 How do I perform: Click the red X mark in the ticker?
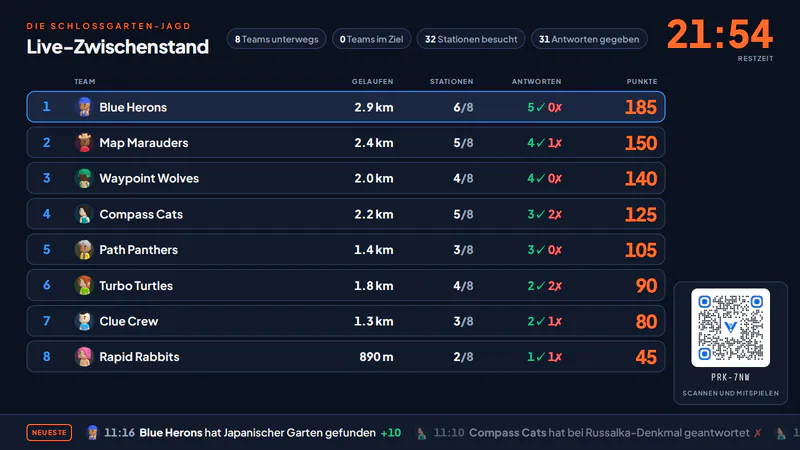(758, 433)
